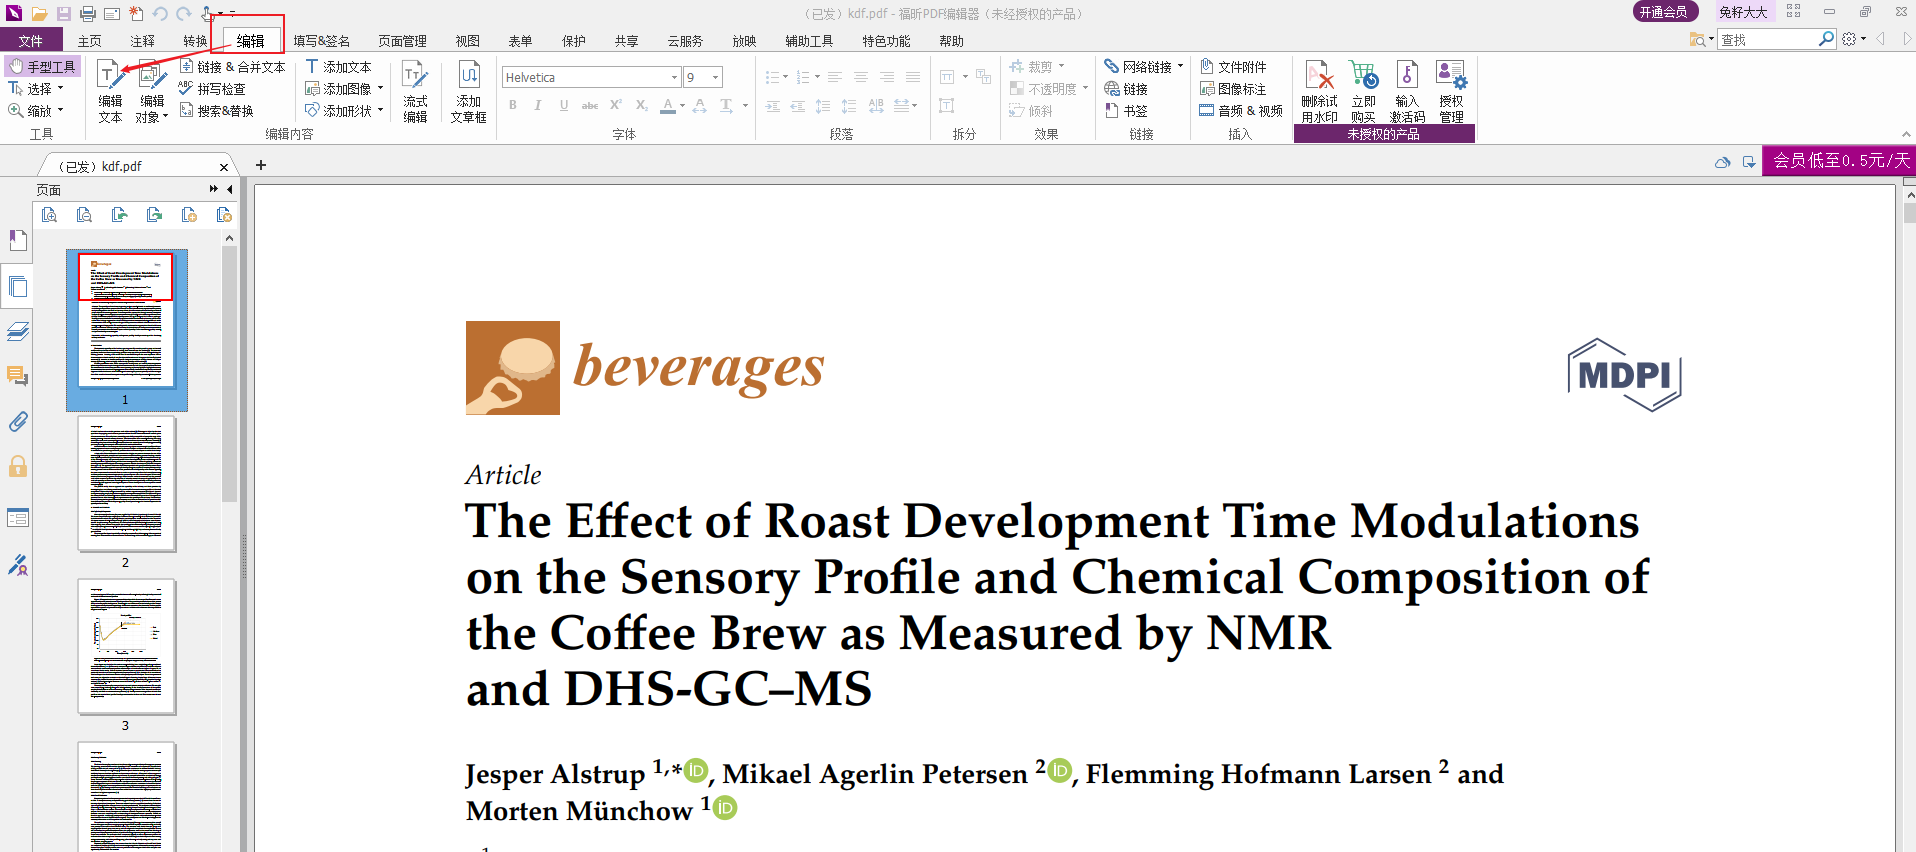Click the Activate Membership (开通会员) button
Viewport: 1916px width, 852px height.
coord(1665,12)
